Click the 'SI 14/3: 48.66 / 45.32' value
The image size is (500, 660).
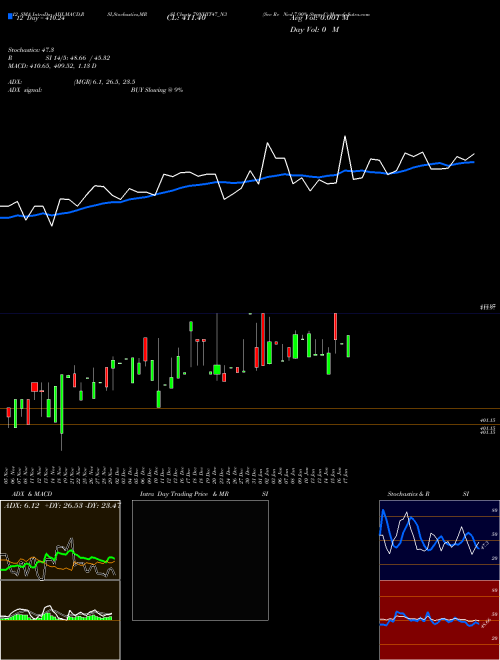pyautogui.click(x=78, y=58)
